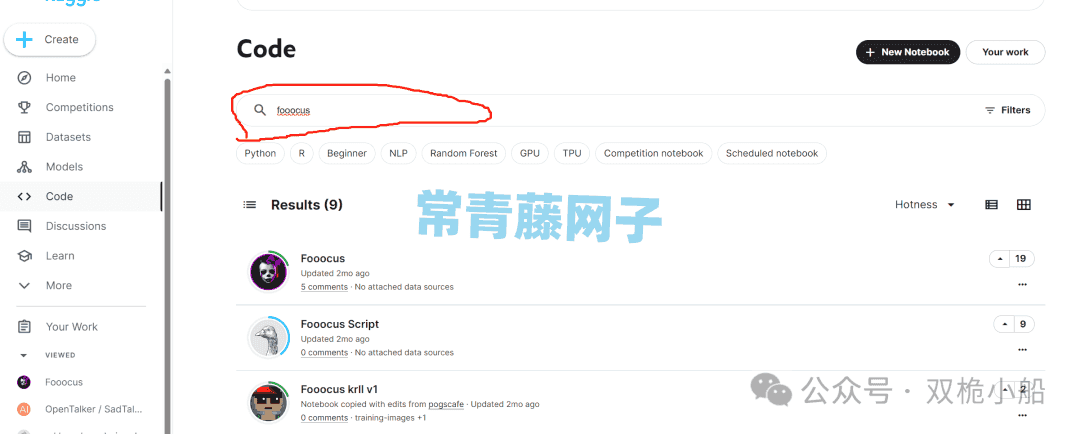Viewport: 1080px width, 434px height.
Task: Open more options for Fooocus notebook
Action: [1022, 285]
